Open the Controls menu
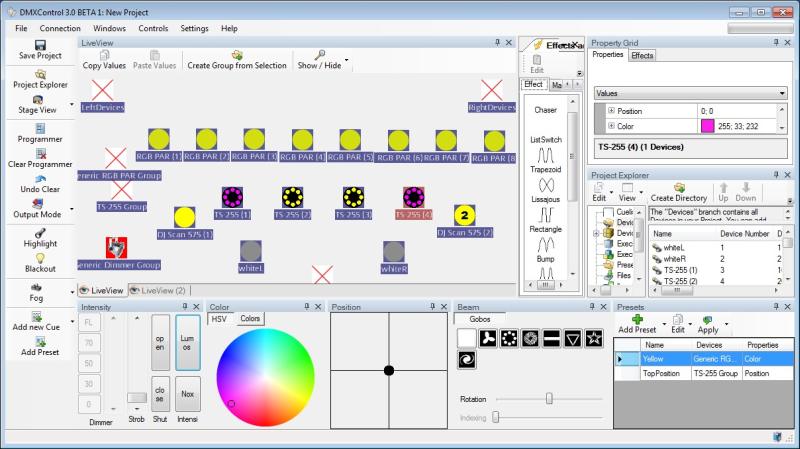This screenshot has width=800, height=449. (x=153, y=28)
